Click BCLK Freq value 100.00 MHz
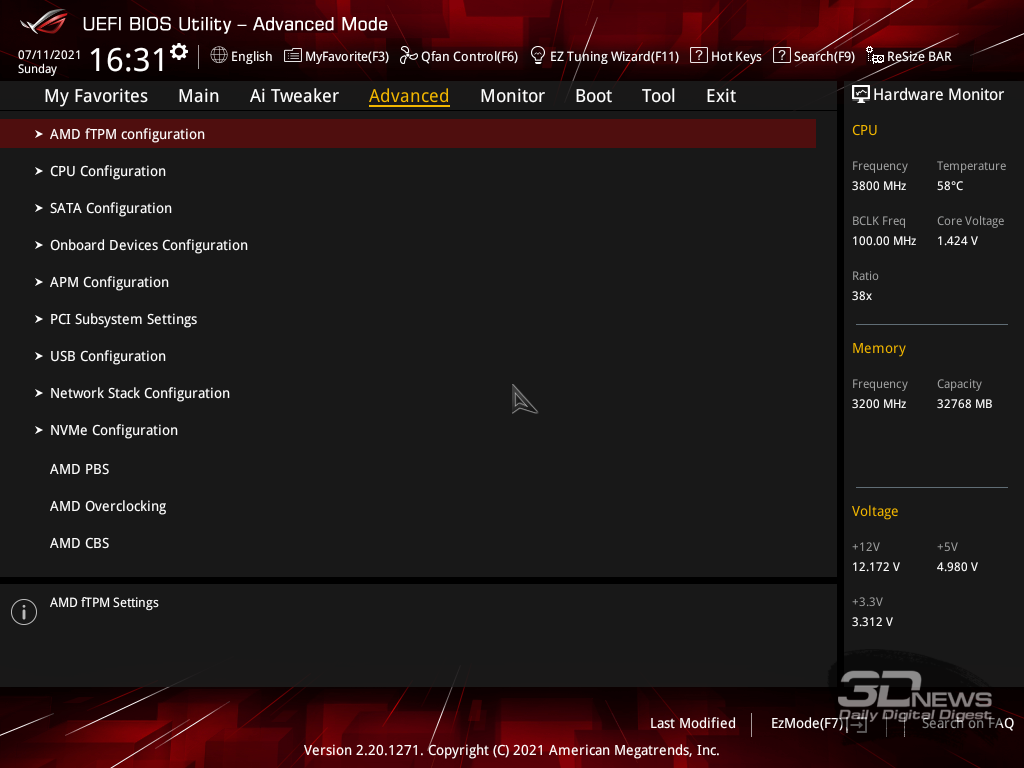This screenshot has width=1024, height=768. (884, 241)
